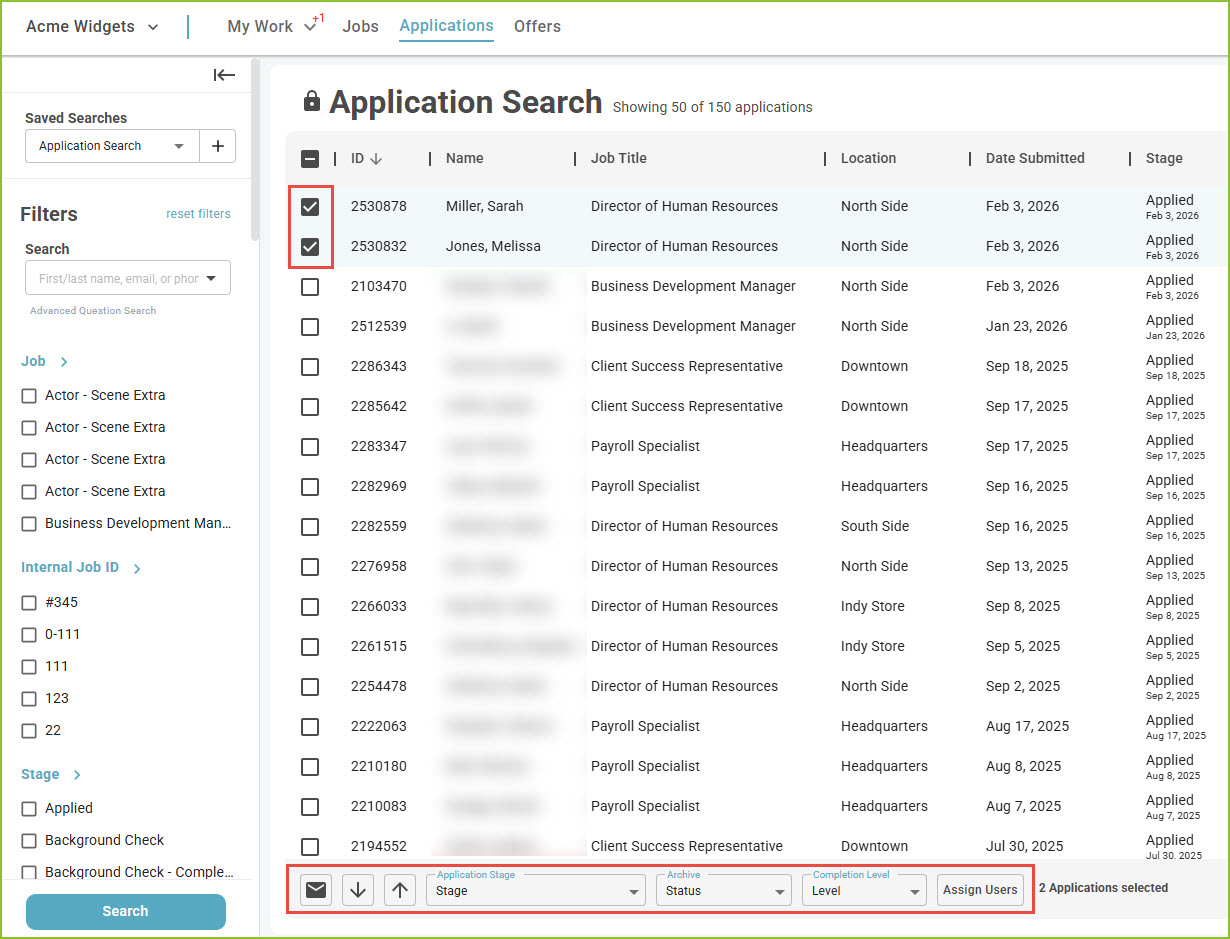The image size is (1230, 939).
Task: Click the reset filters link
Action: [198, 214]
